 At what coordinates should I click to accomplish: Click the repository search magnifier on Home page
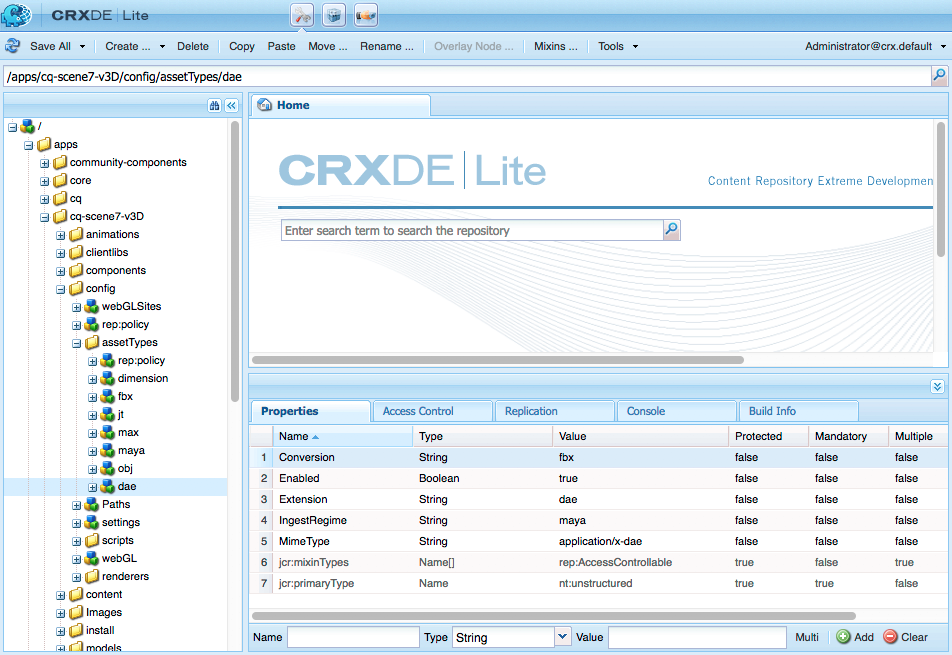(x=672, y=229)
